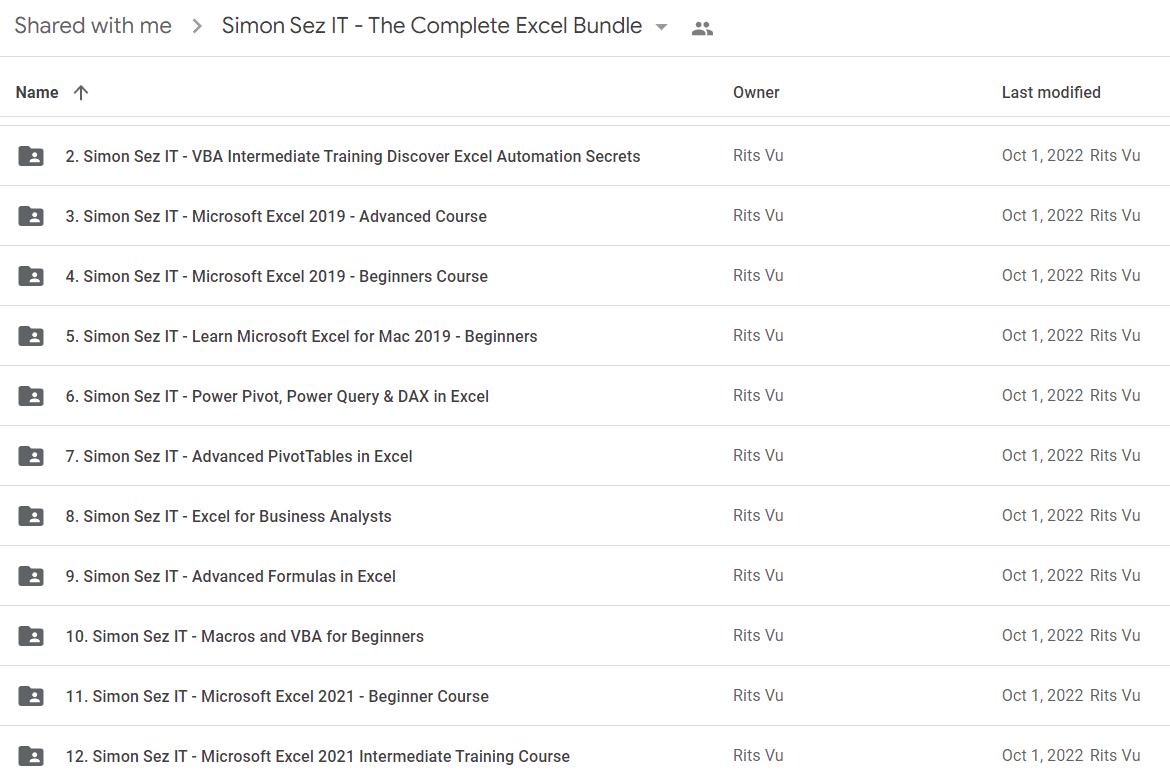1170x781 pixels.
Task: Click owner Rits Vu in Advanced Formulas row
Action: click(x=758, y=575)
